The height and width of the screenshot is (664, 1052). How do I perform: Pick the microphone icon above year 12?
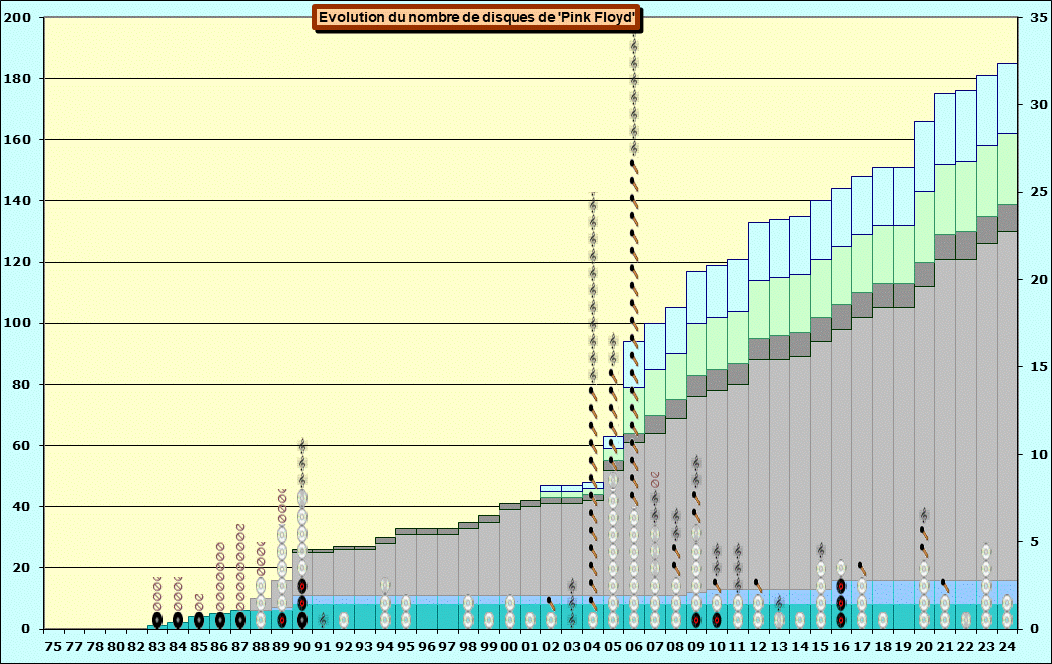pos(758,586)
